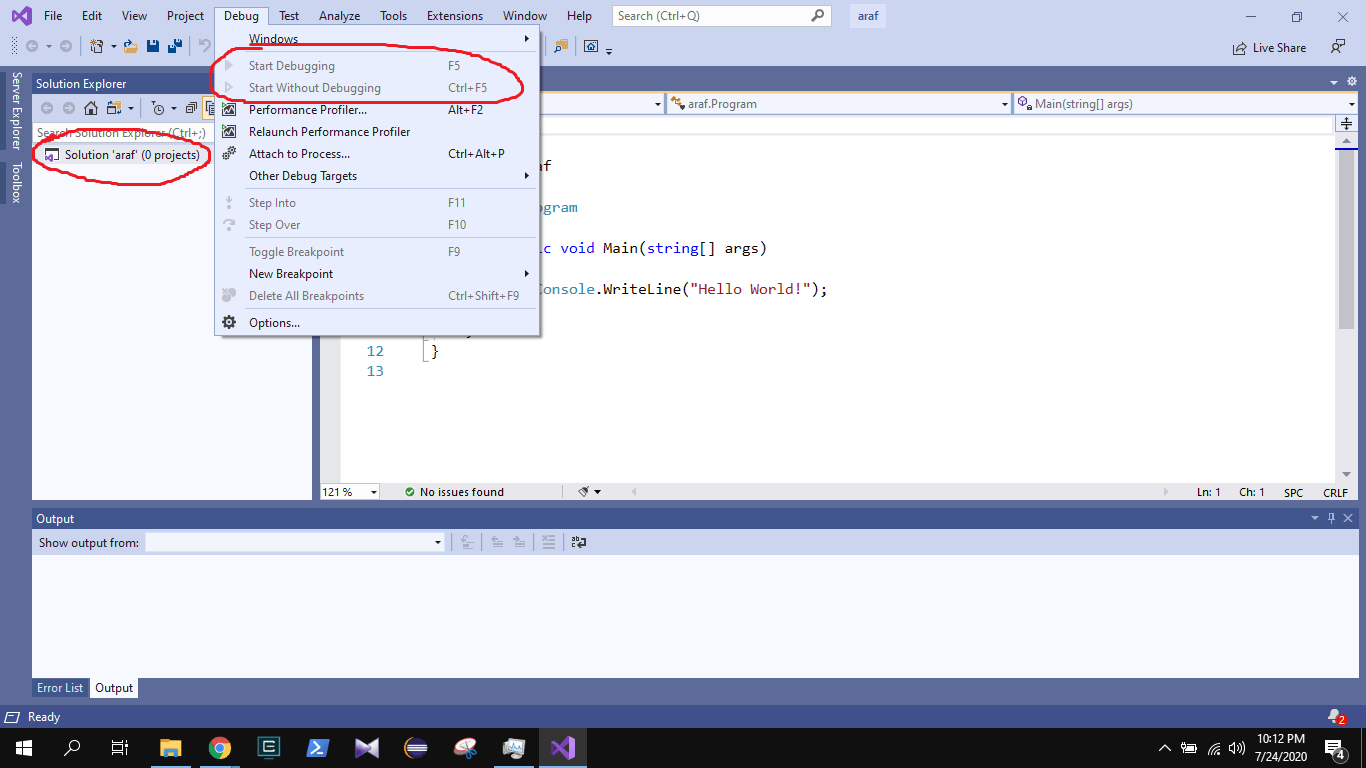Viewport: 1366px width, 768px height.
Task: Click the Collapse All icon in Solution Explorer
Action: [191, 108]
